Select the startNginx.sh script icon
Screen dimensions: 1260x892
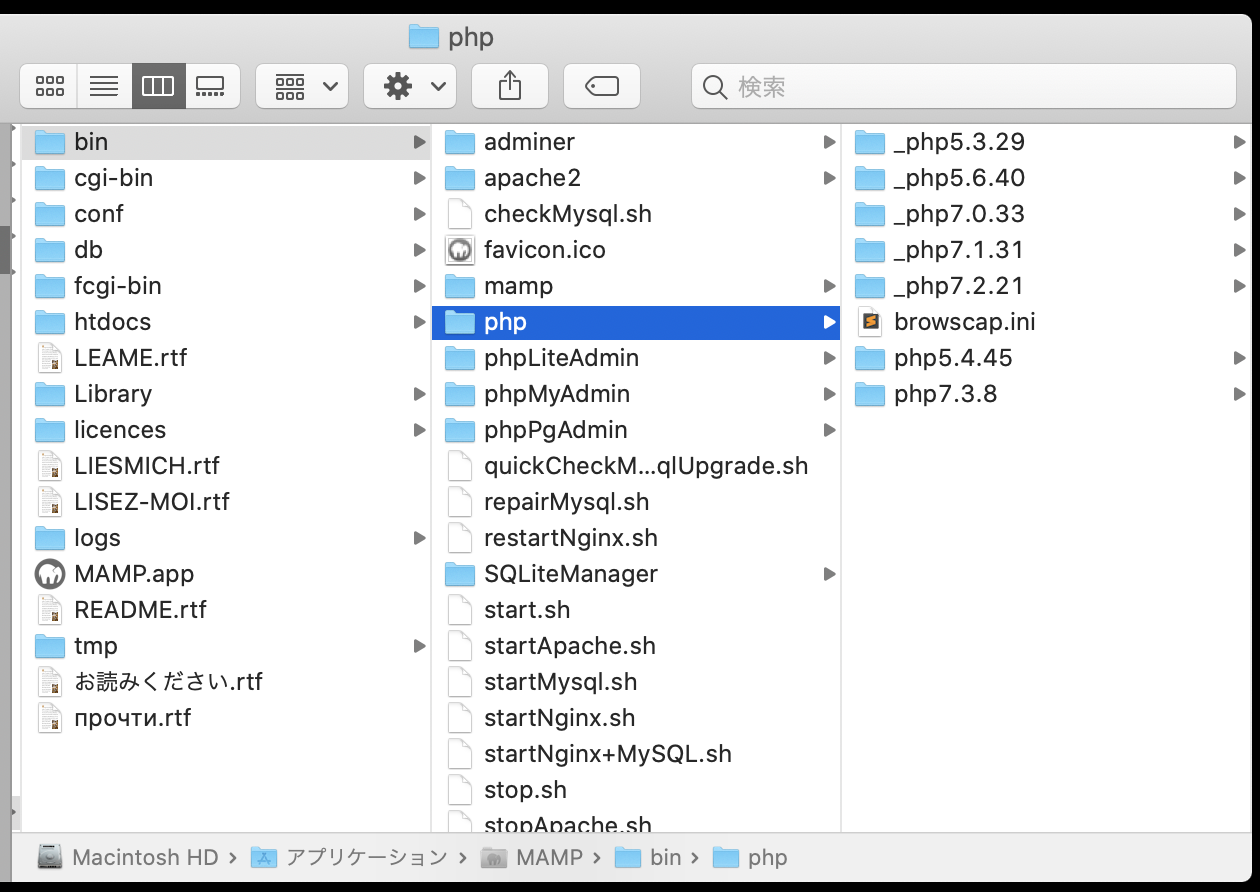coord(459,718)
